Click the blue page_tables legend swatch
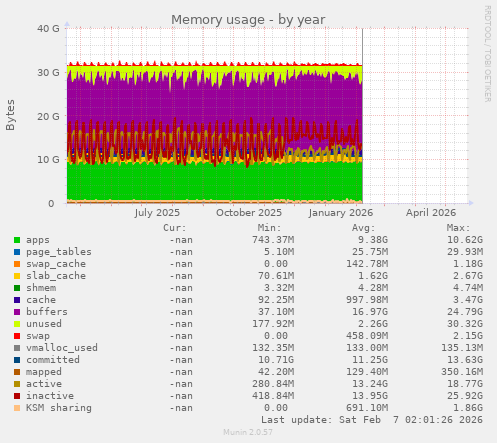This screenshot has height=443, width=497. [17, 252]
